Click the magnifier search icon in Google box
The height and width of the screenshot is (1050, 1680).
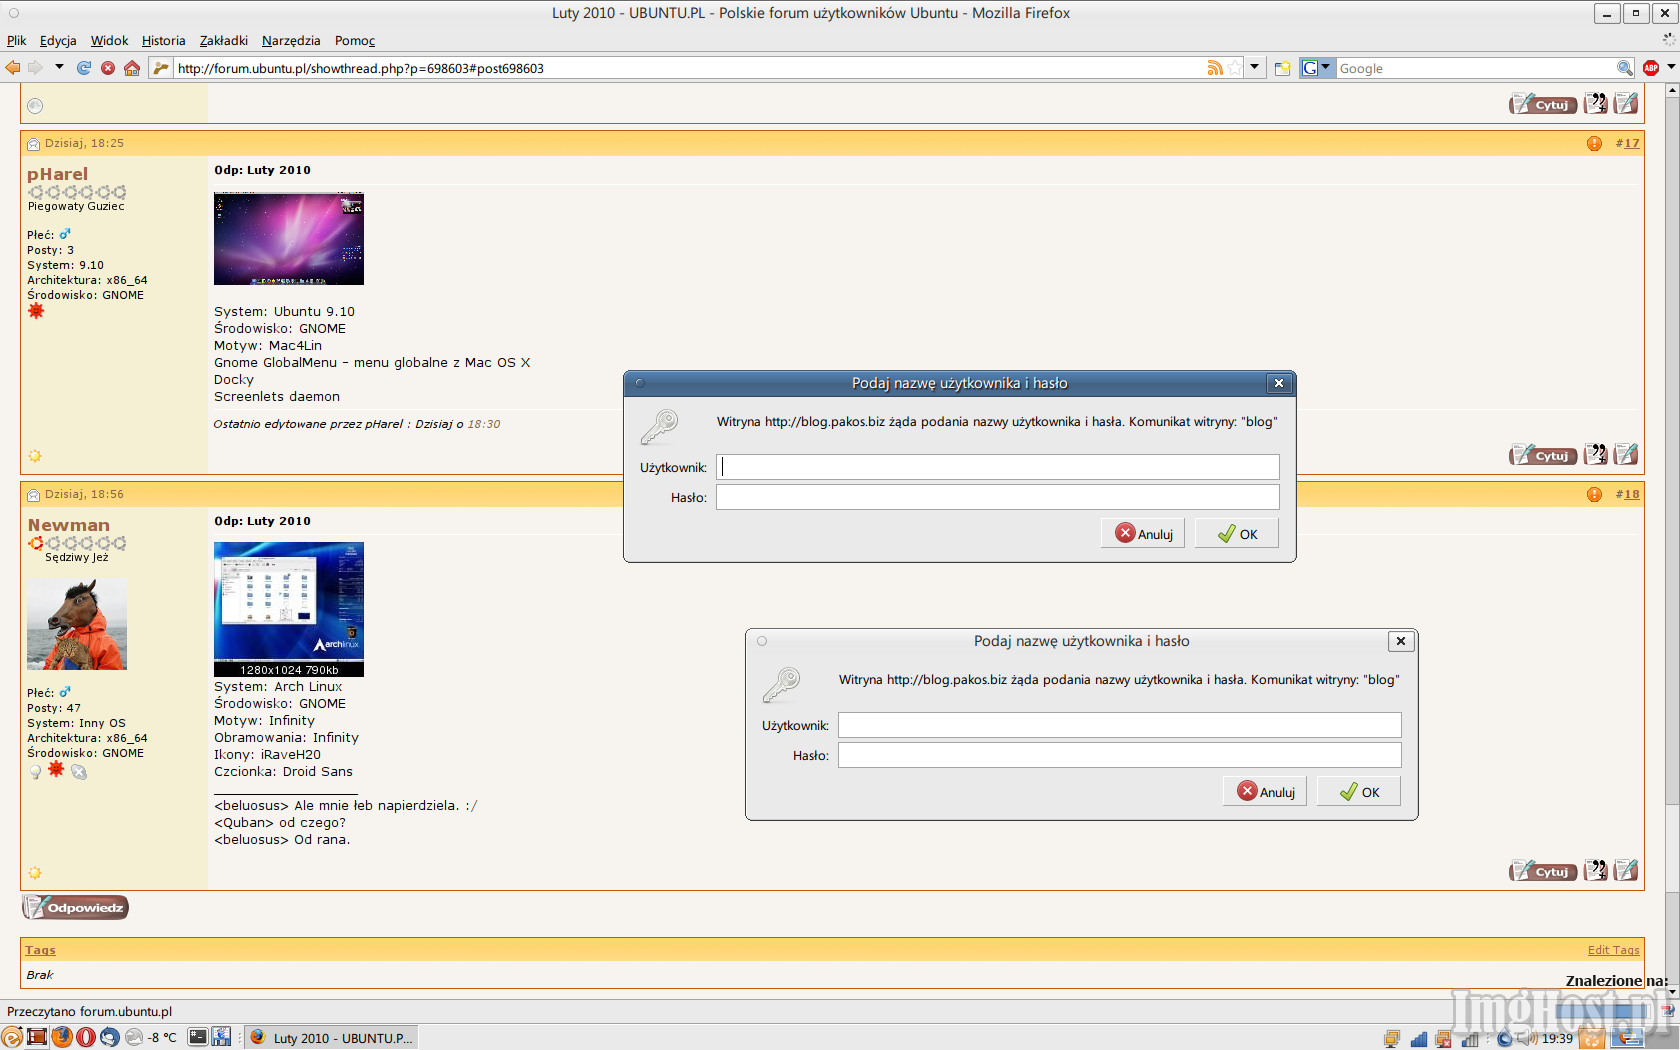(1625, 68)
